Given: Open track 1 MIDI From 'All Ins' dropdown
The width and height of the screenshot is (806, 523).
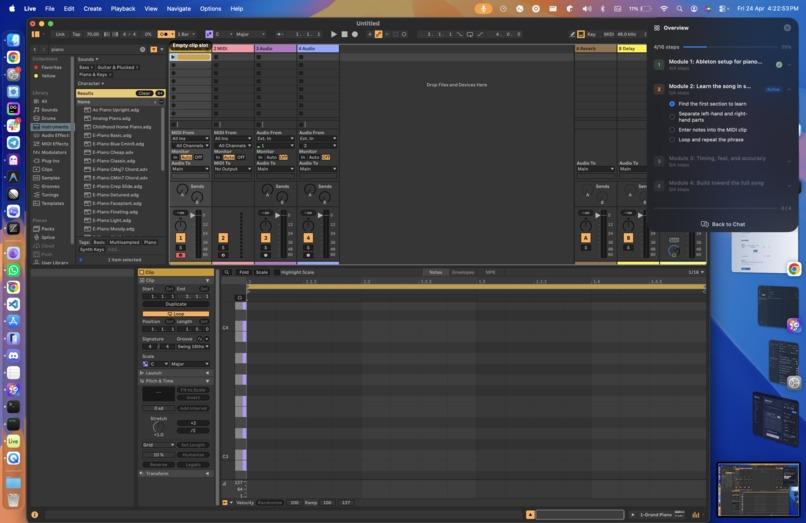Looking at the screenshot, I should point(190,138).
